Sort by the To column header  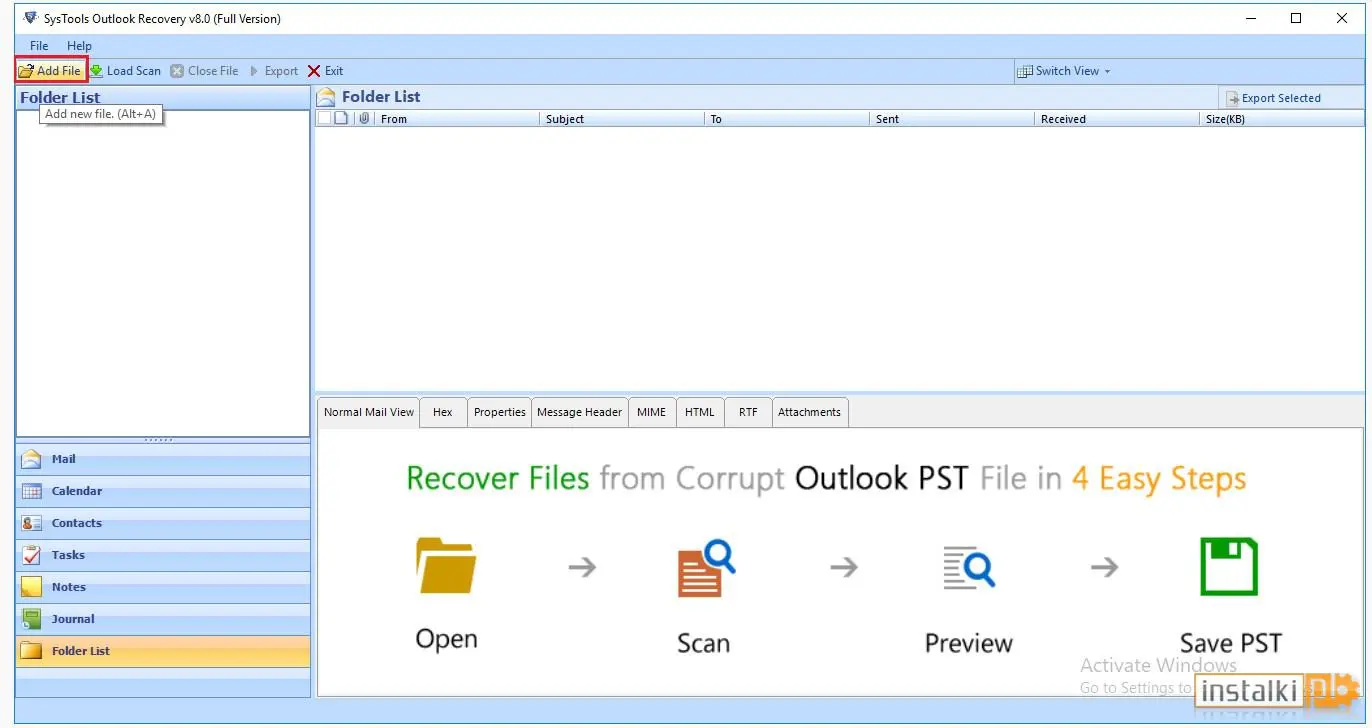[x=787, y=119]
